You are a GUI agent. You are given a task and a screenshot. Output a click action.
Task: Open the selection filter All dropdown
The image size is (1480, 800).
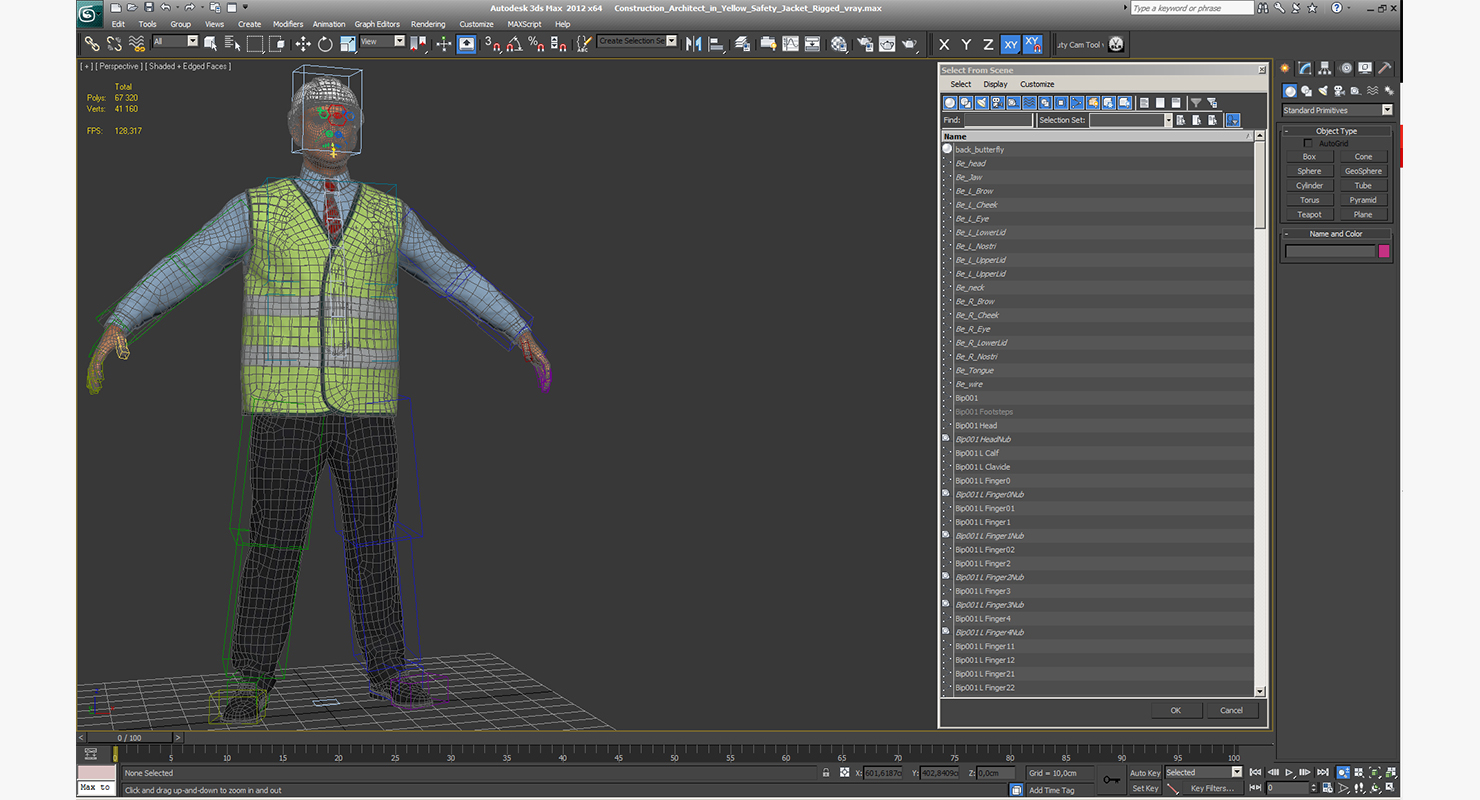(x=175, y=41)
